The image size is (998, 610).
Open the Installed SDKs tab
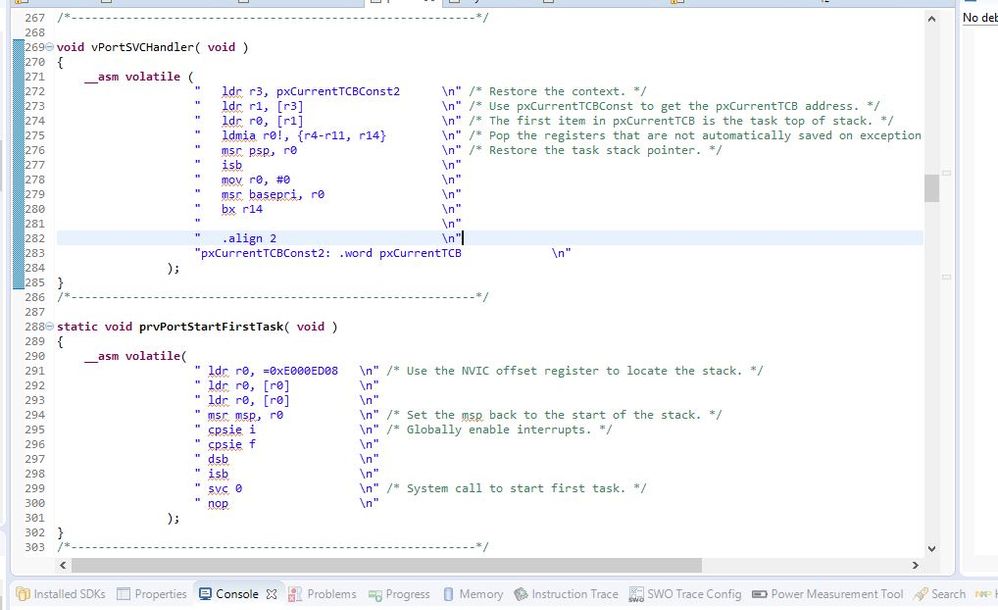tap(61, 594)
